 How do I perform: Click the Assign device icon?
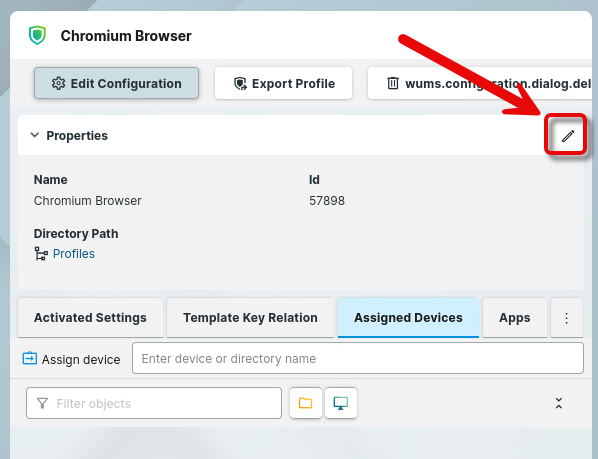(29, 359)
